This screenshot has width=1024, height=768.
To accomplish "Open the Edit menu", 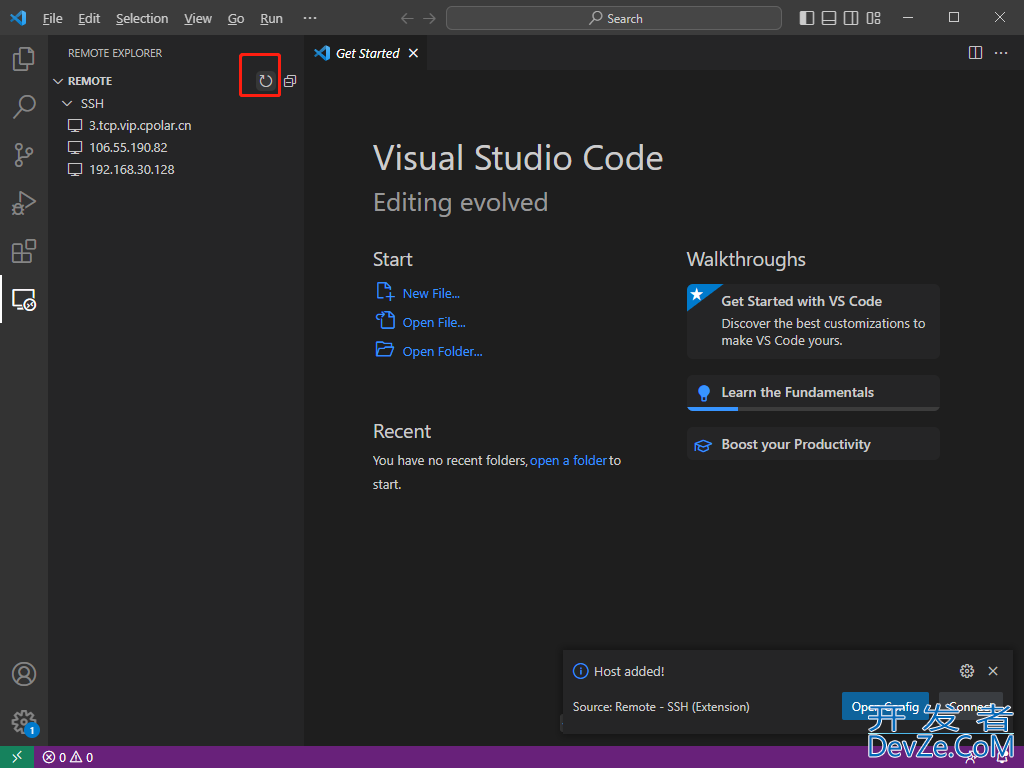I will (x=89, y=18).
